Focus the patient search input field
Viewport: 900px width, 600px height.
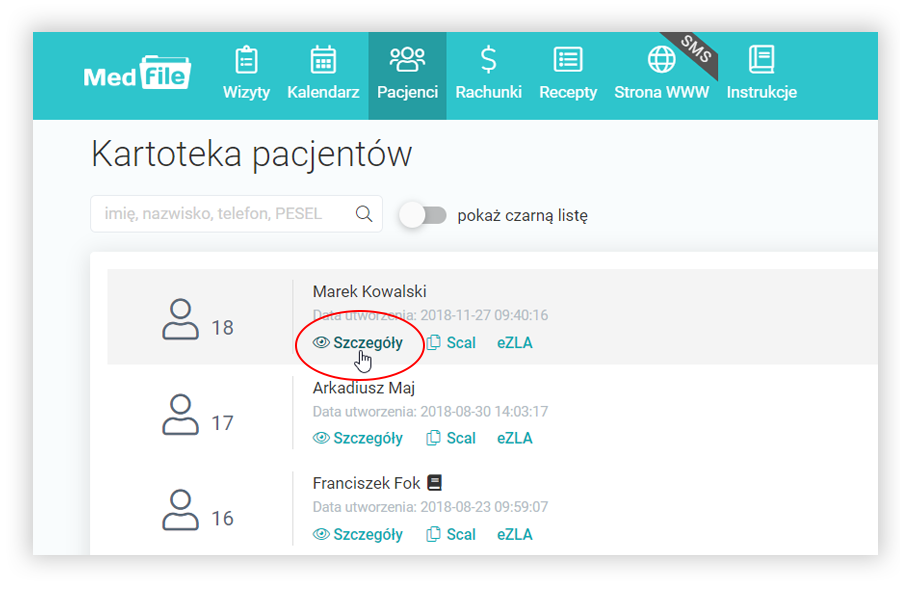point(225,213)
